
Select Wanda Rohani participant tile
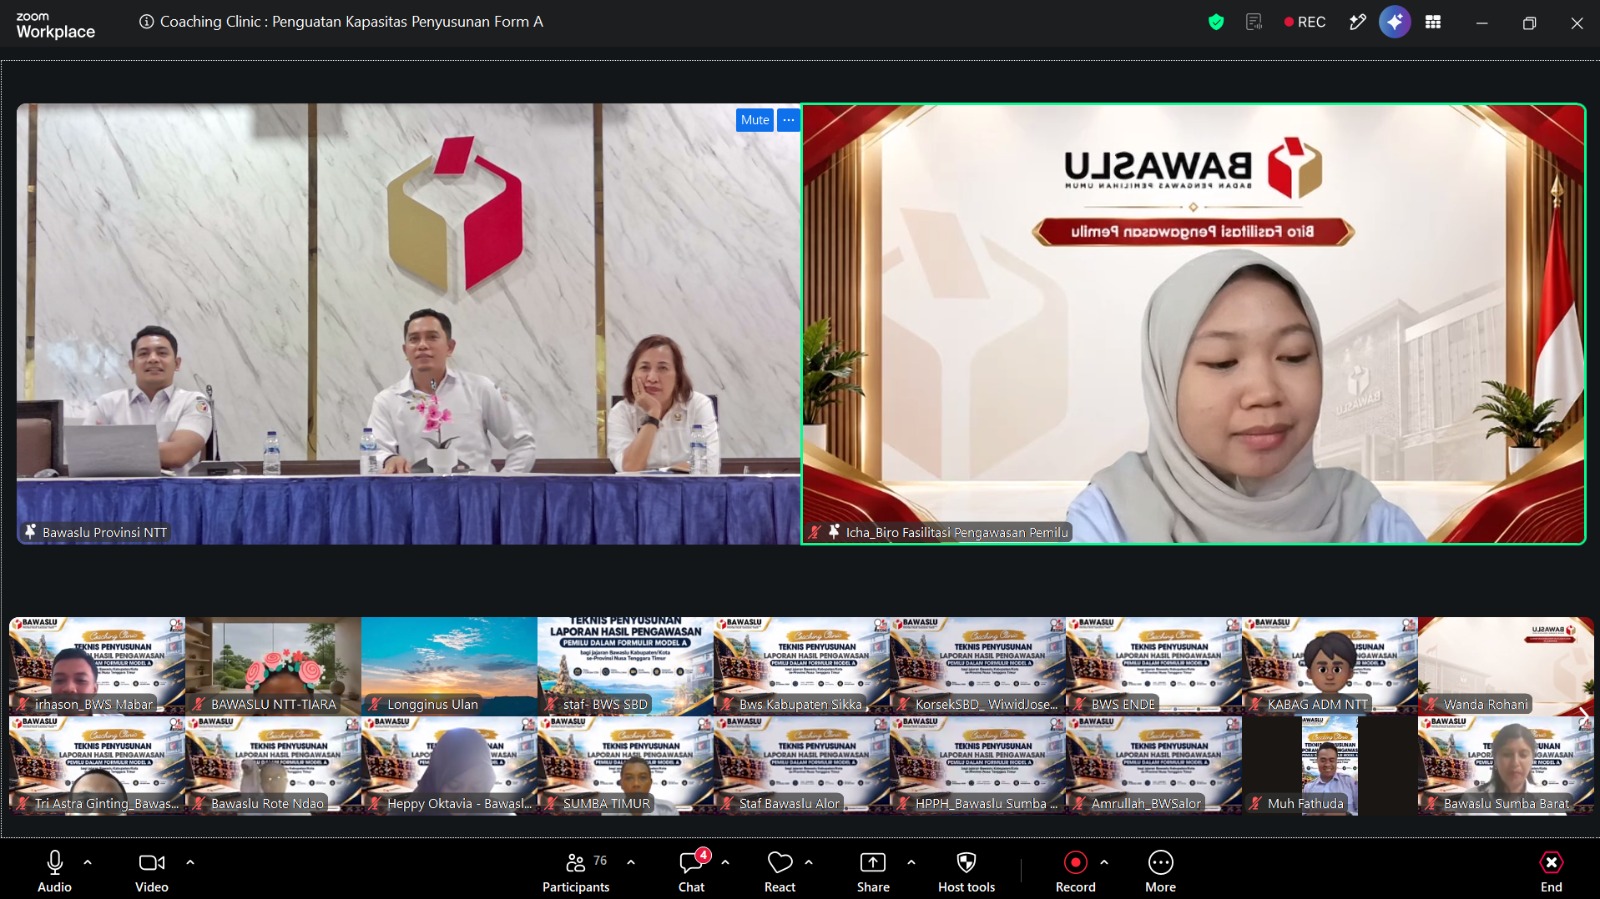[x=1506, y=666]
